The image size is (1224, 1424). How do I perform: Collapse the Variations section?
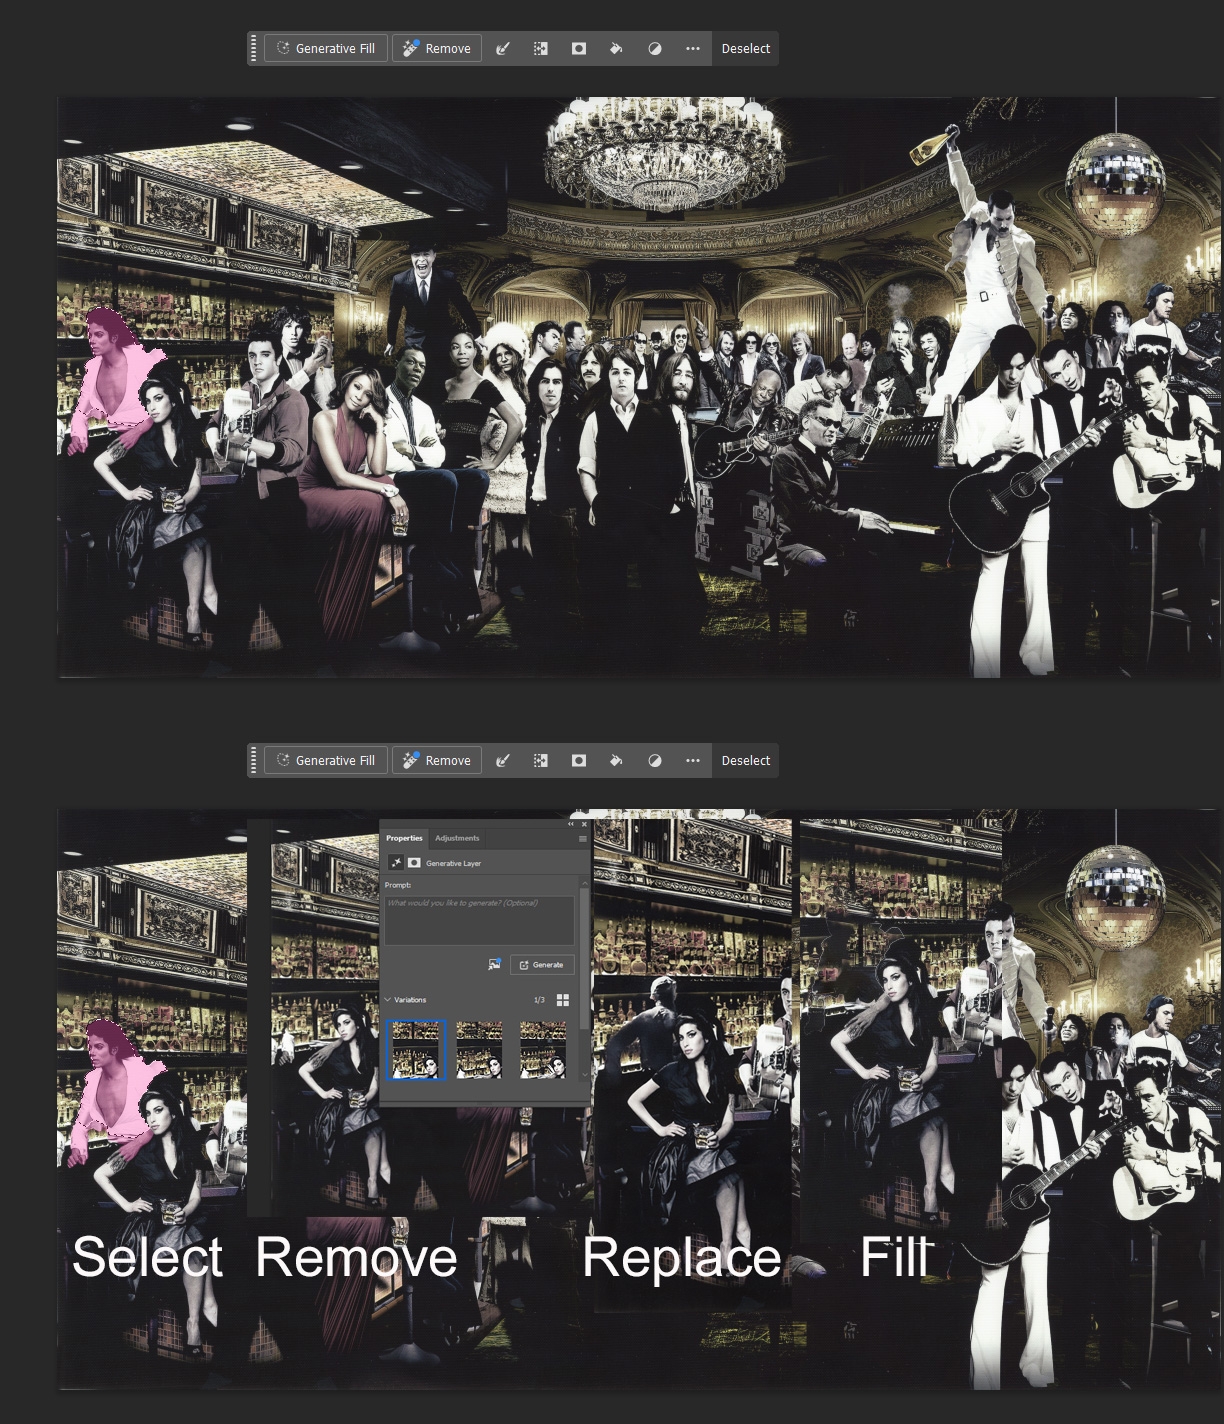(x=388, y=1000)
